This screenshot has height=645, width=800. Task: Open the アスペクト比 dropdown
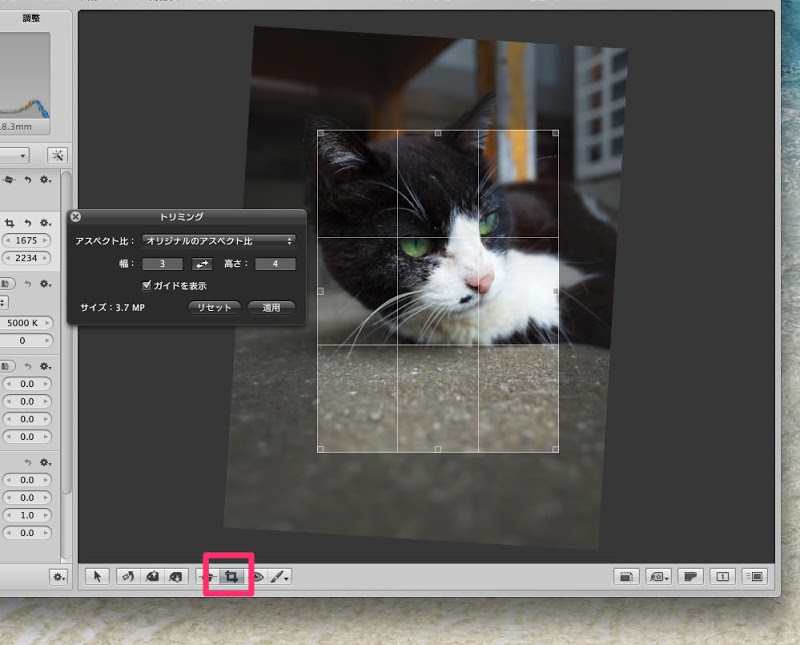click(218, 241)
